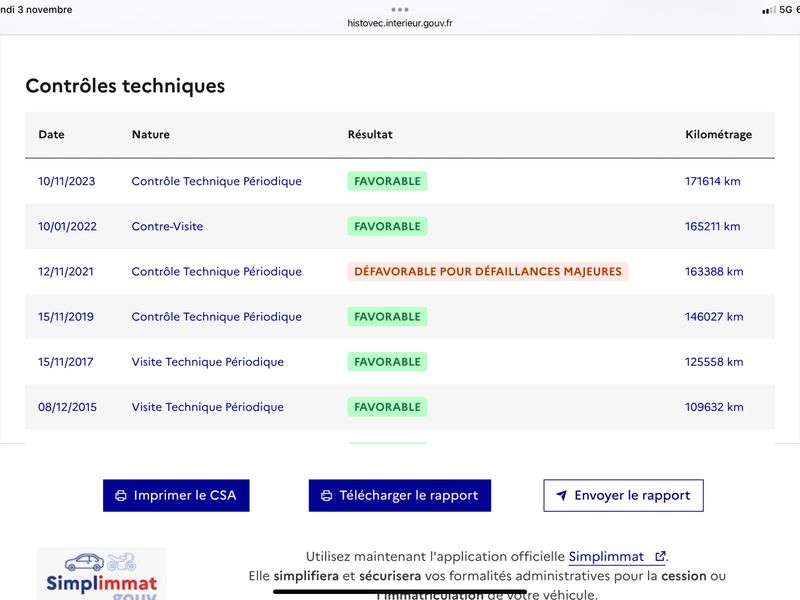This screenshot has width=800, height=600.
Task: Click the FAVORABLE badge for 15/11/2019
Action: 387,316
